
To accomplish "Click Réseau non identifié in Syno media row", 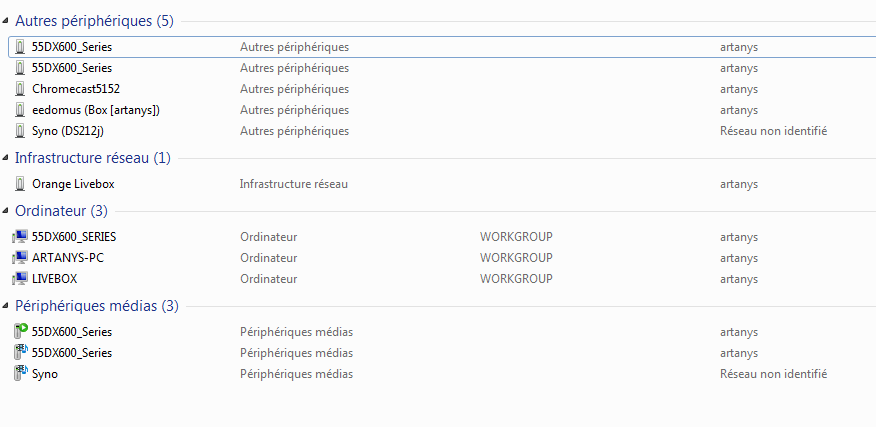I will point(774,374).
